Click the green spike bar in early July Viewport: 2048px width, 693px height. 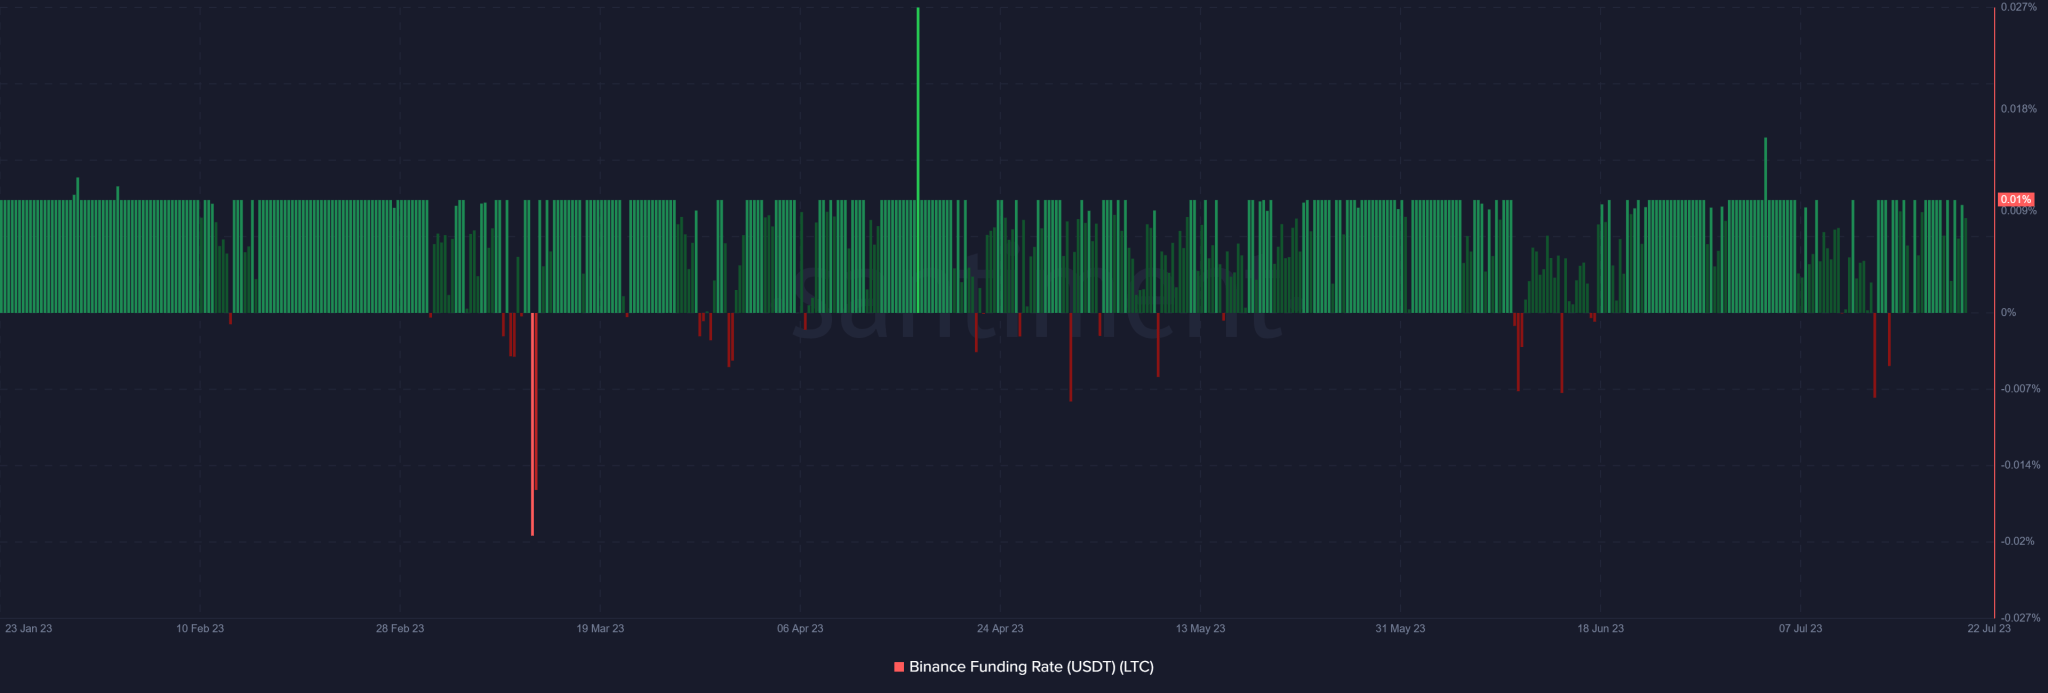(1765, 225)
